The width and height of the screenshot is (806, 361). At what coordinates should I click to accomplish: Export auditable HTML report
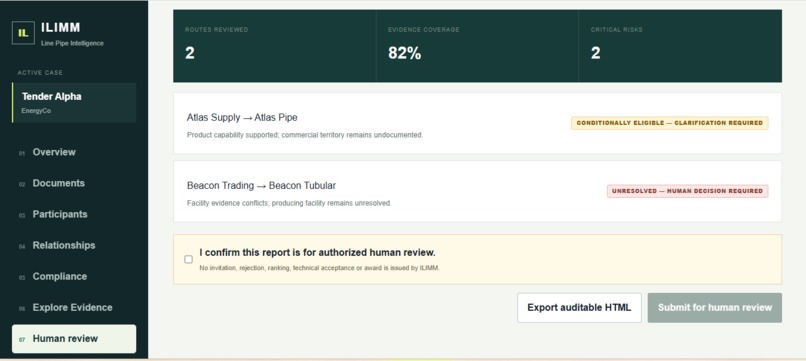point(579,308)
